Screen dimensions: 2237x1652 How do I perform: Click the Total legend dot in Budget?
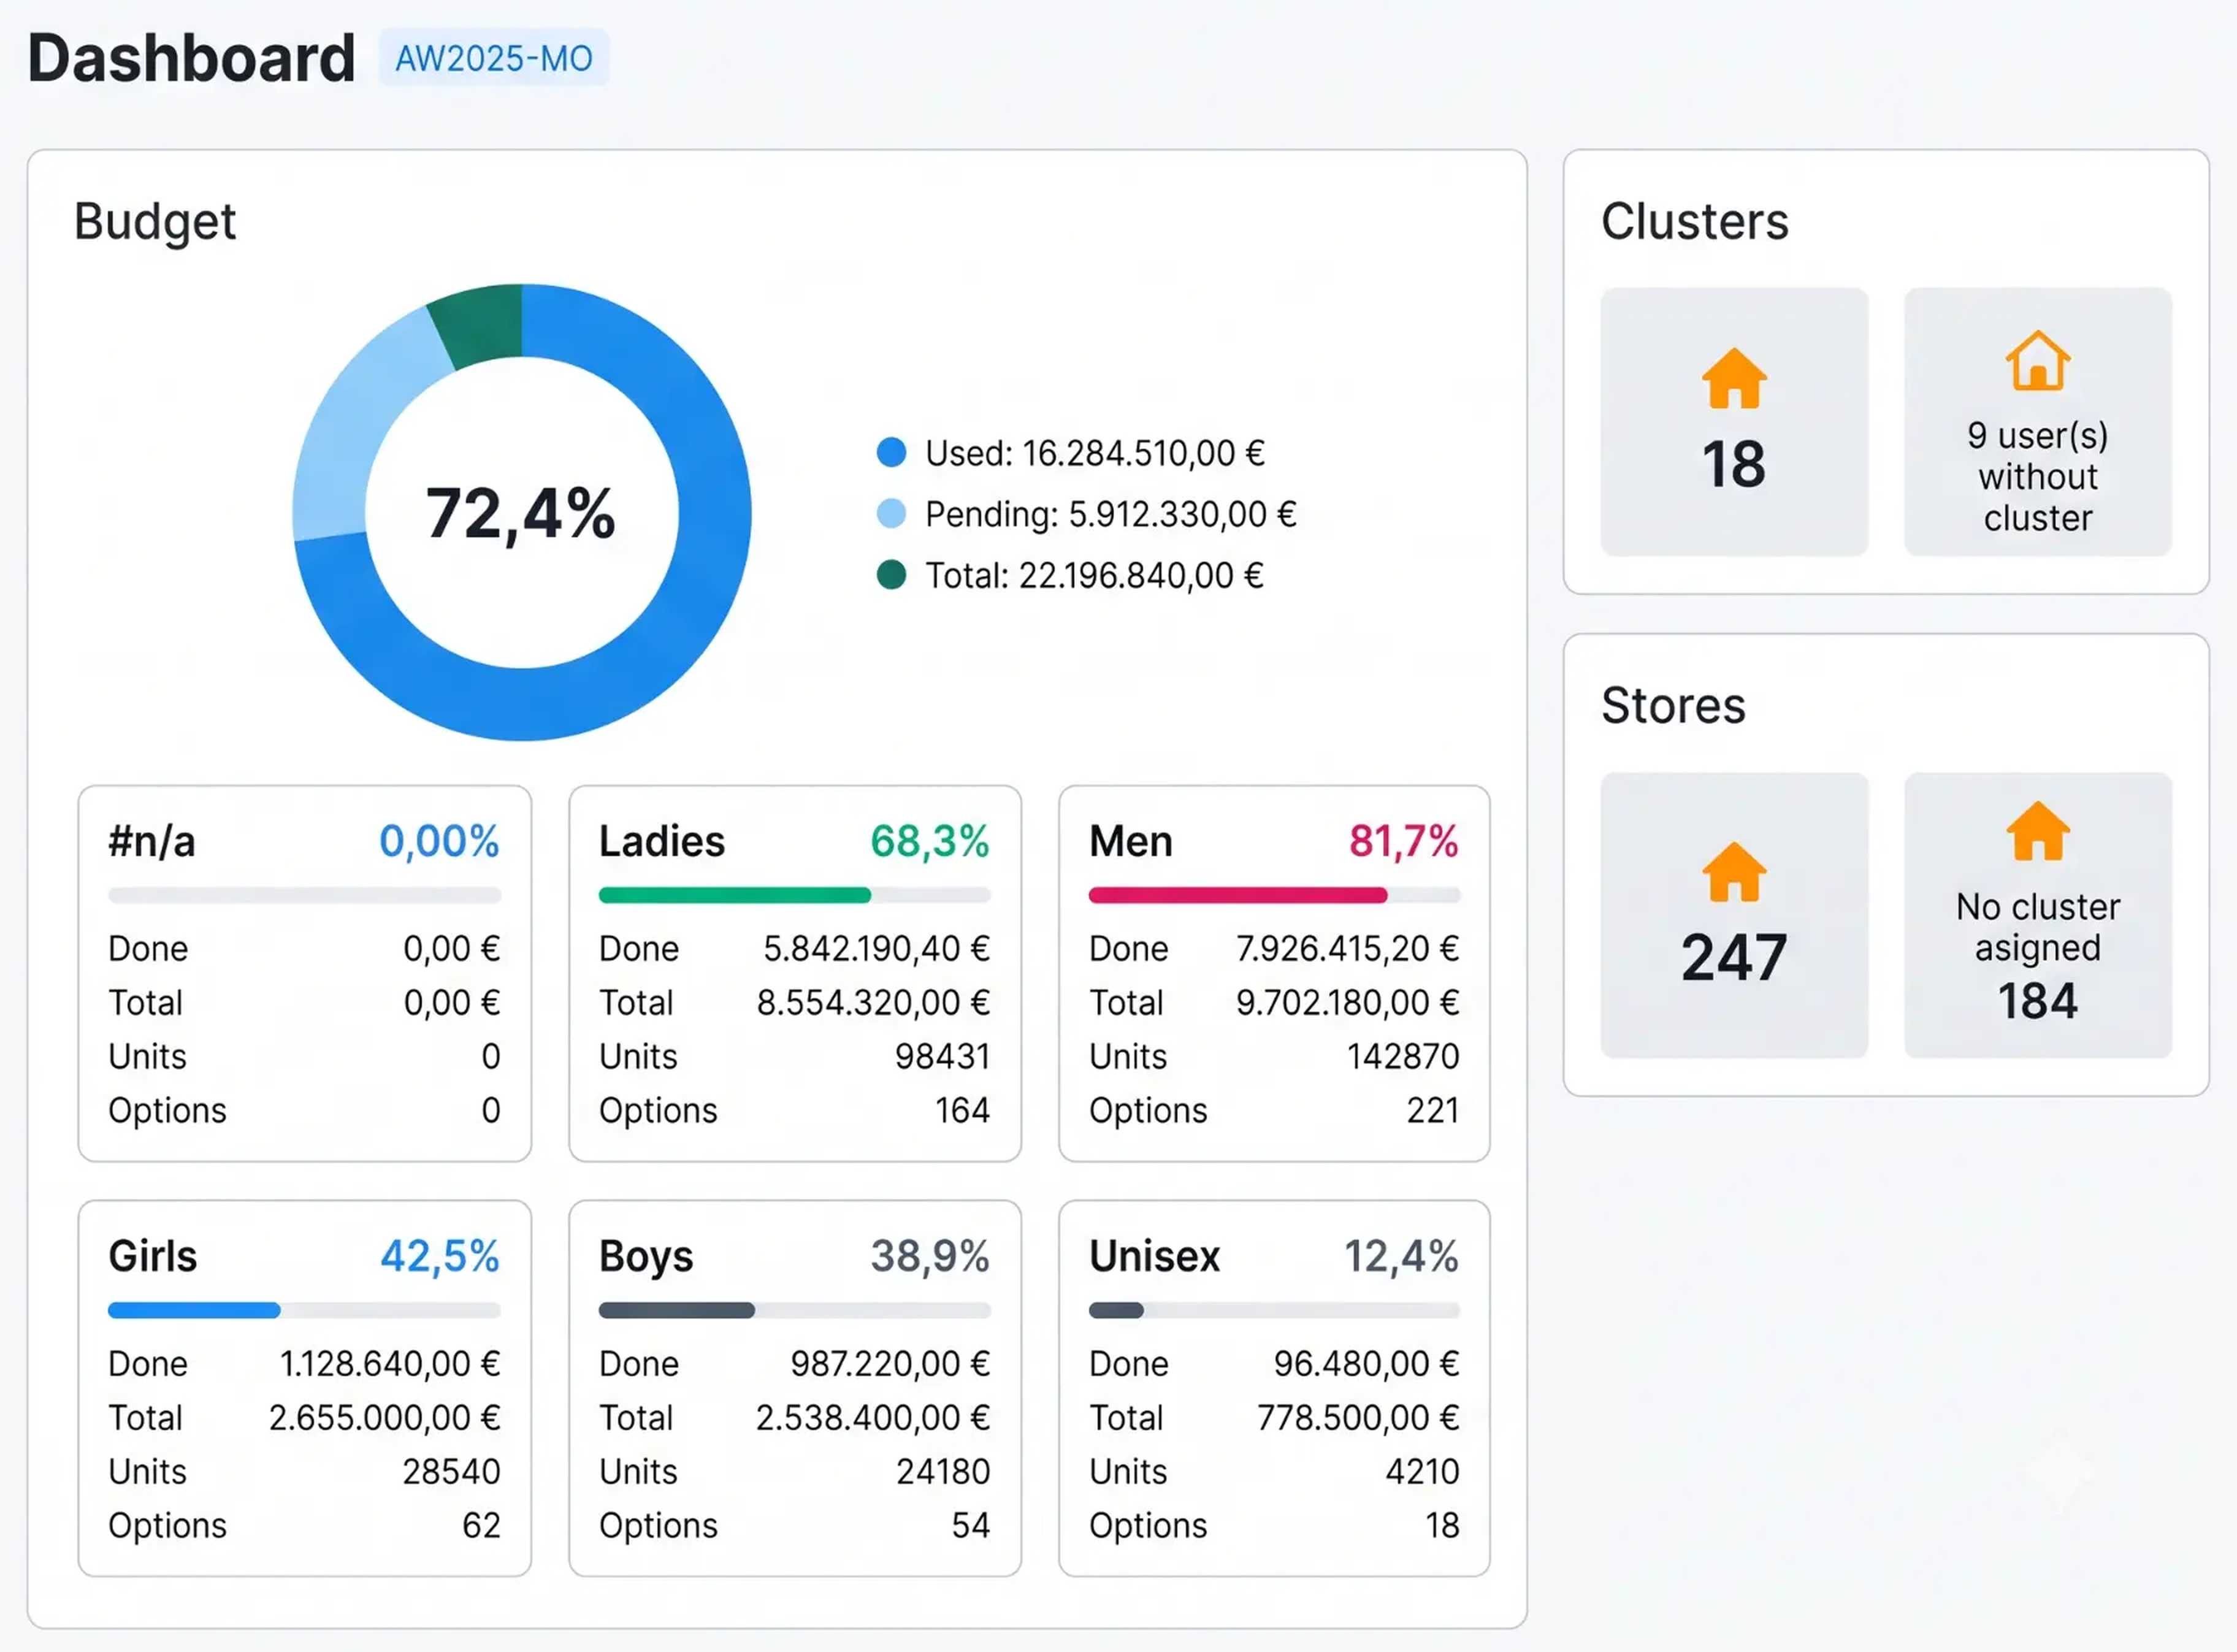[891, 575]
